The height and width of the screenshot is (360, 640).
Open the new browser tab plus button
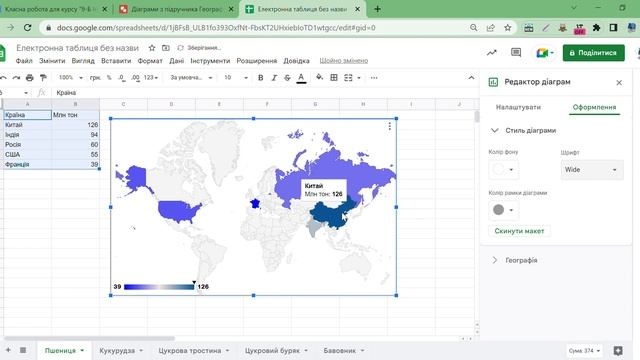(377, 9)
